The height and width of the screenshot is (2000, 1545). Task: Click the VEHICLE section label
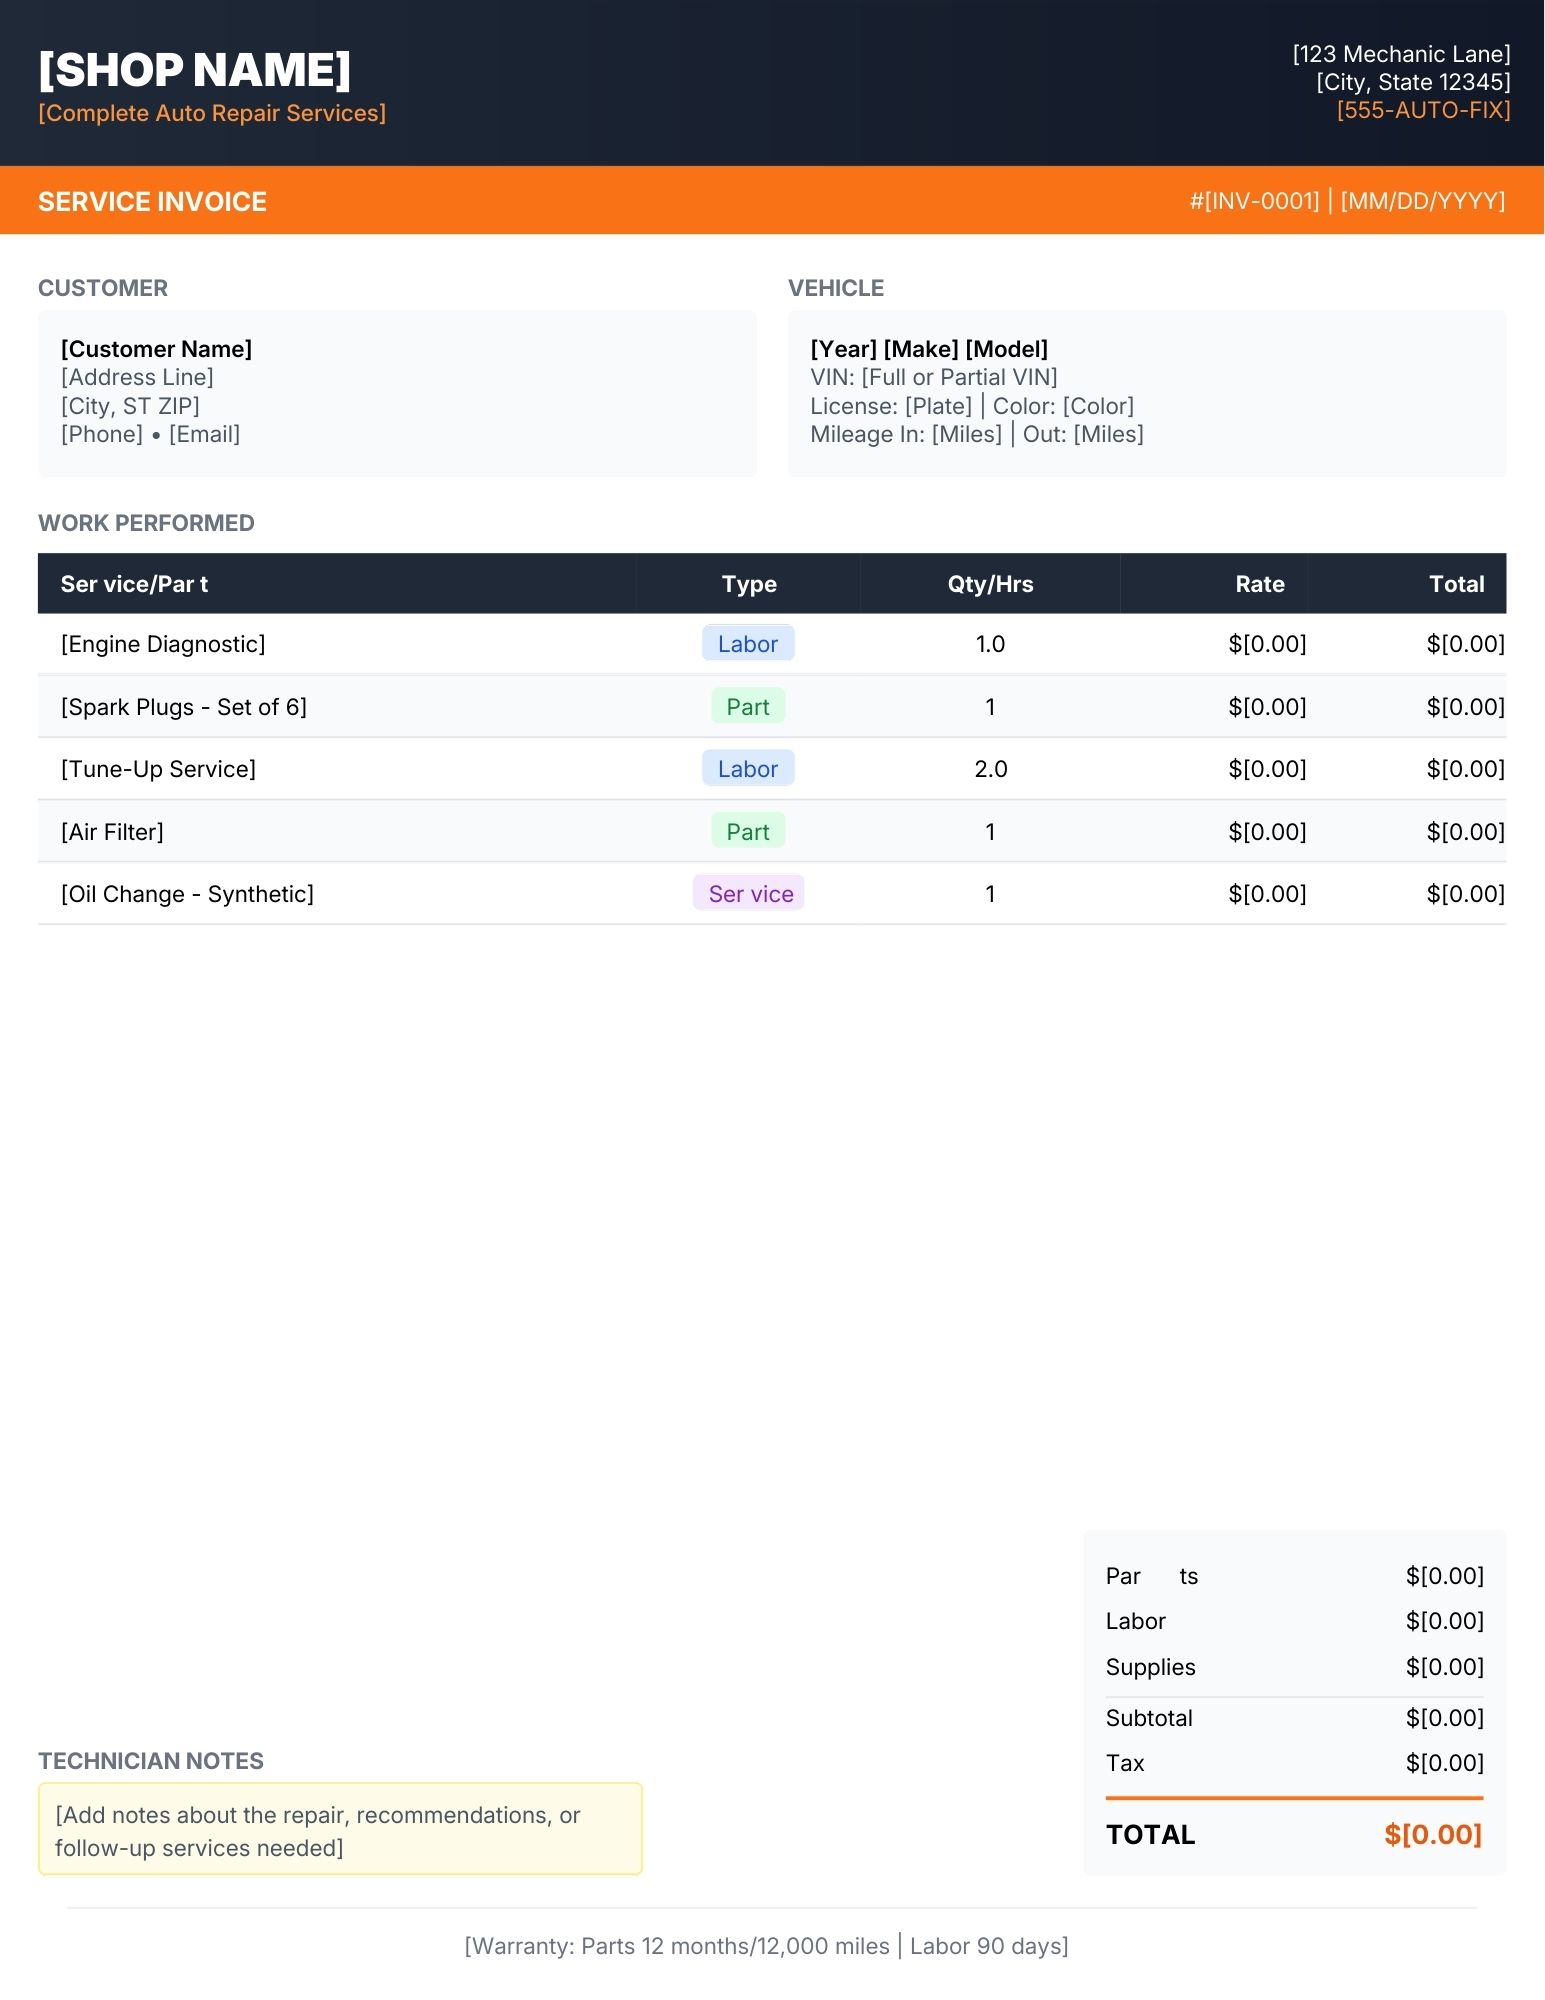(x=836, y=288)
